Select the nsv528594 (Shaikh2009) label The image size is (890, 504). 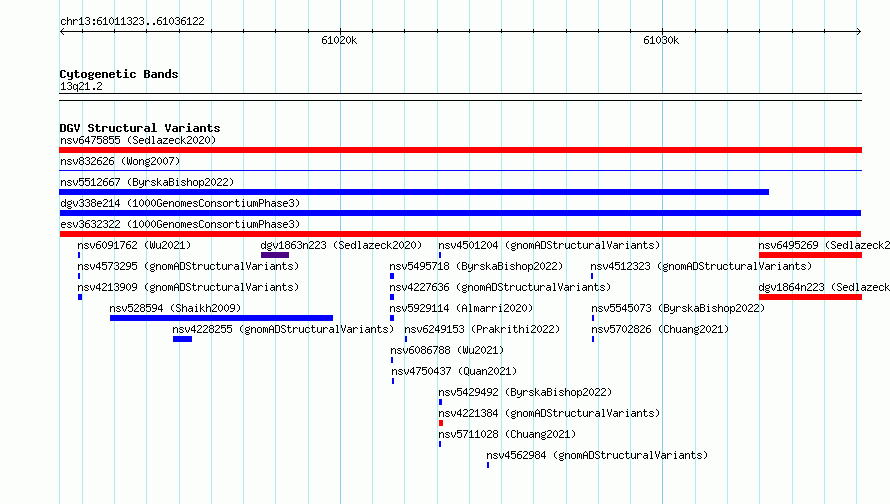(x=175, y=308)
